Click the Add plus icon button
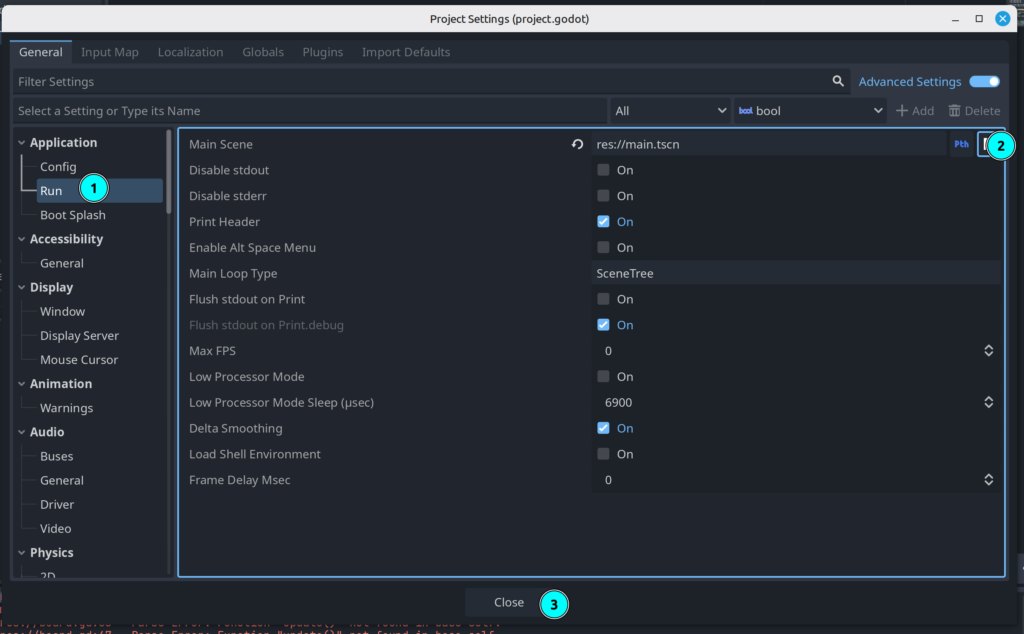The image size is (1024, 634). coord(914,111)
